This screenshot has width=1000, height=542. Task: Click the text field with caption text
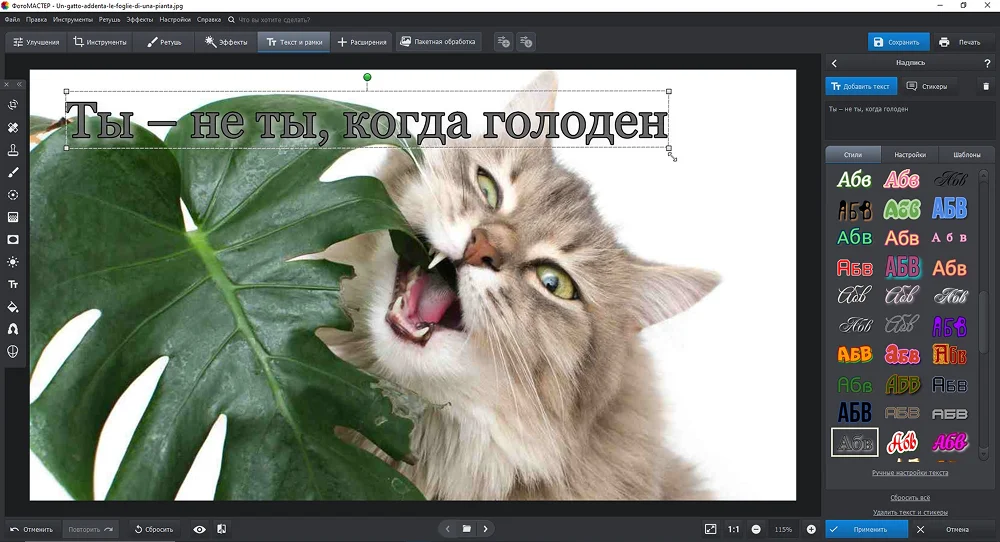(908, 120)
